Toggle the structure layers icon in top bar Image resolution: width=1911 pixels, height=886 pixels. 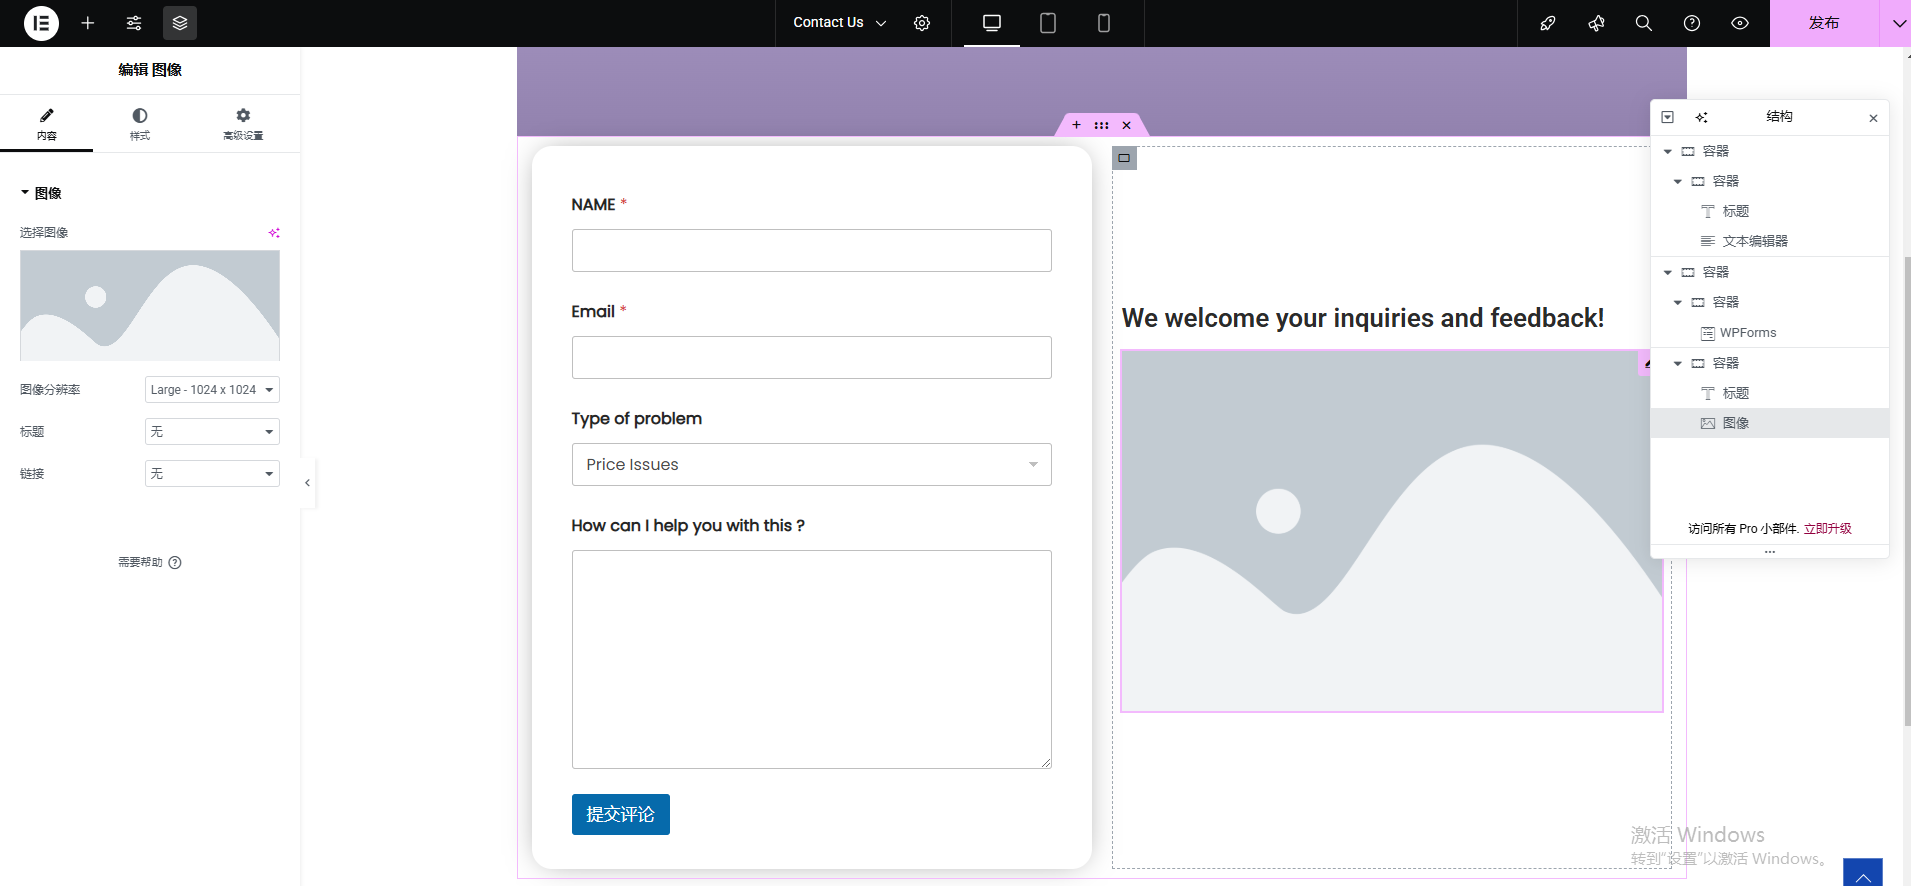point(180,23)
